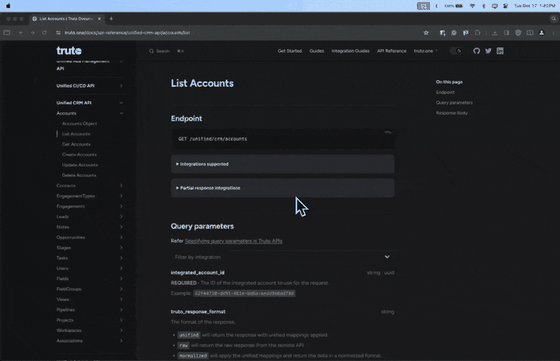Click the first extension icon after the star
This screenshot has width=560, height=361.
tap(442, 33)
